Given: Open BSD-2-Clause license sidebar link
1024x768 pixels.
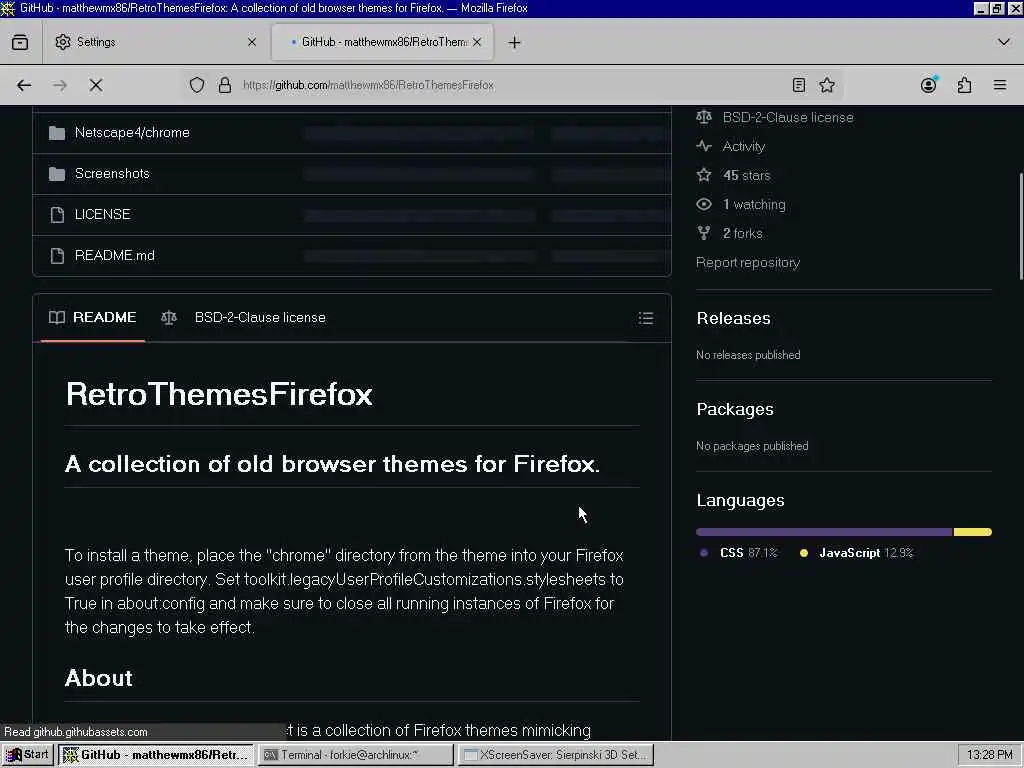Looking at the screenshot, I should (x=788, y=118).
